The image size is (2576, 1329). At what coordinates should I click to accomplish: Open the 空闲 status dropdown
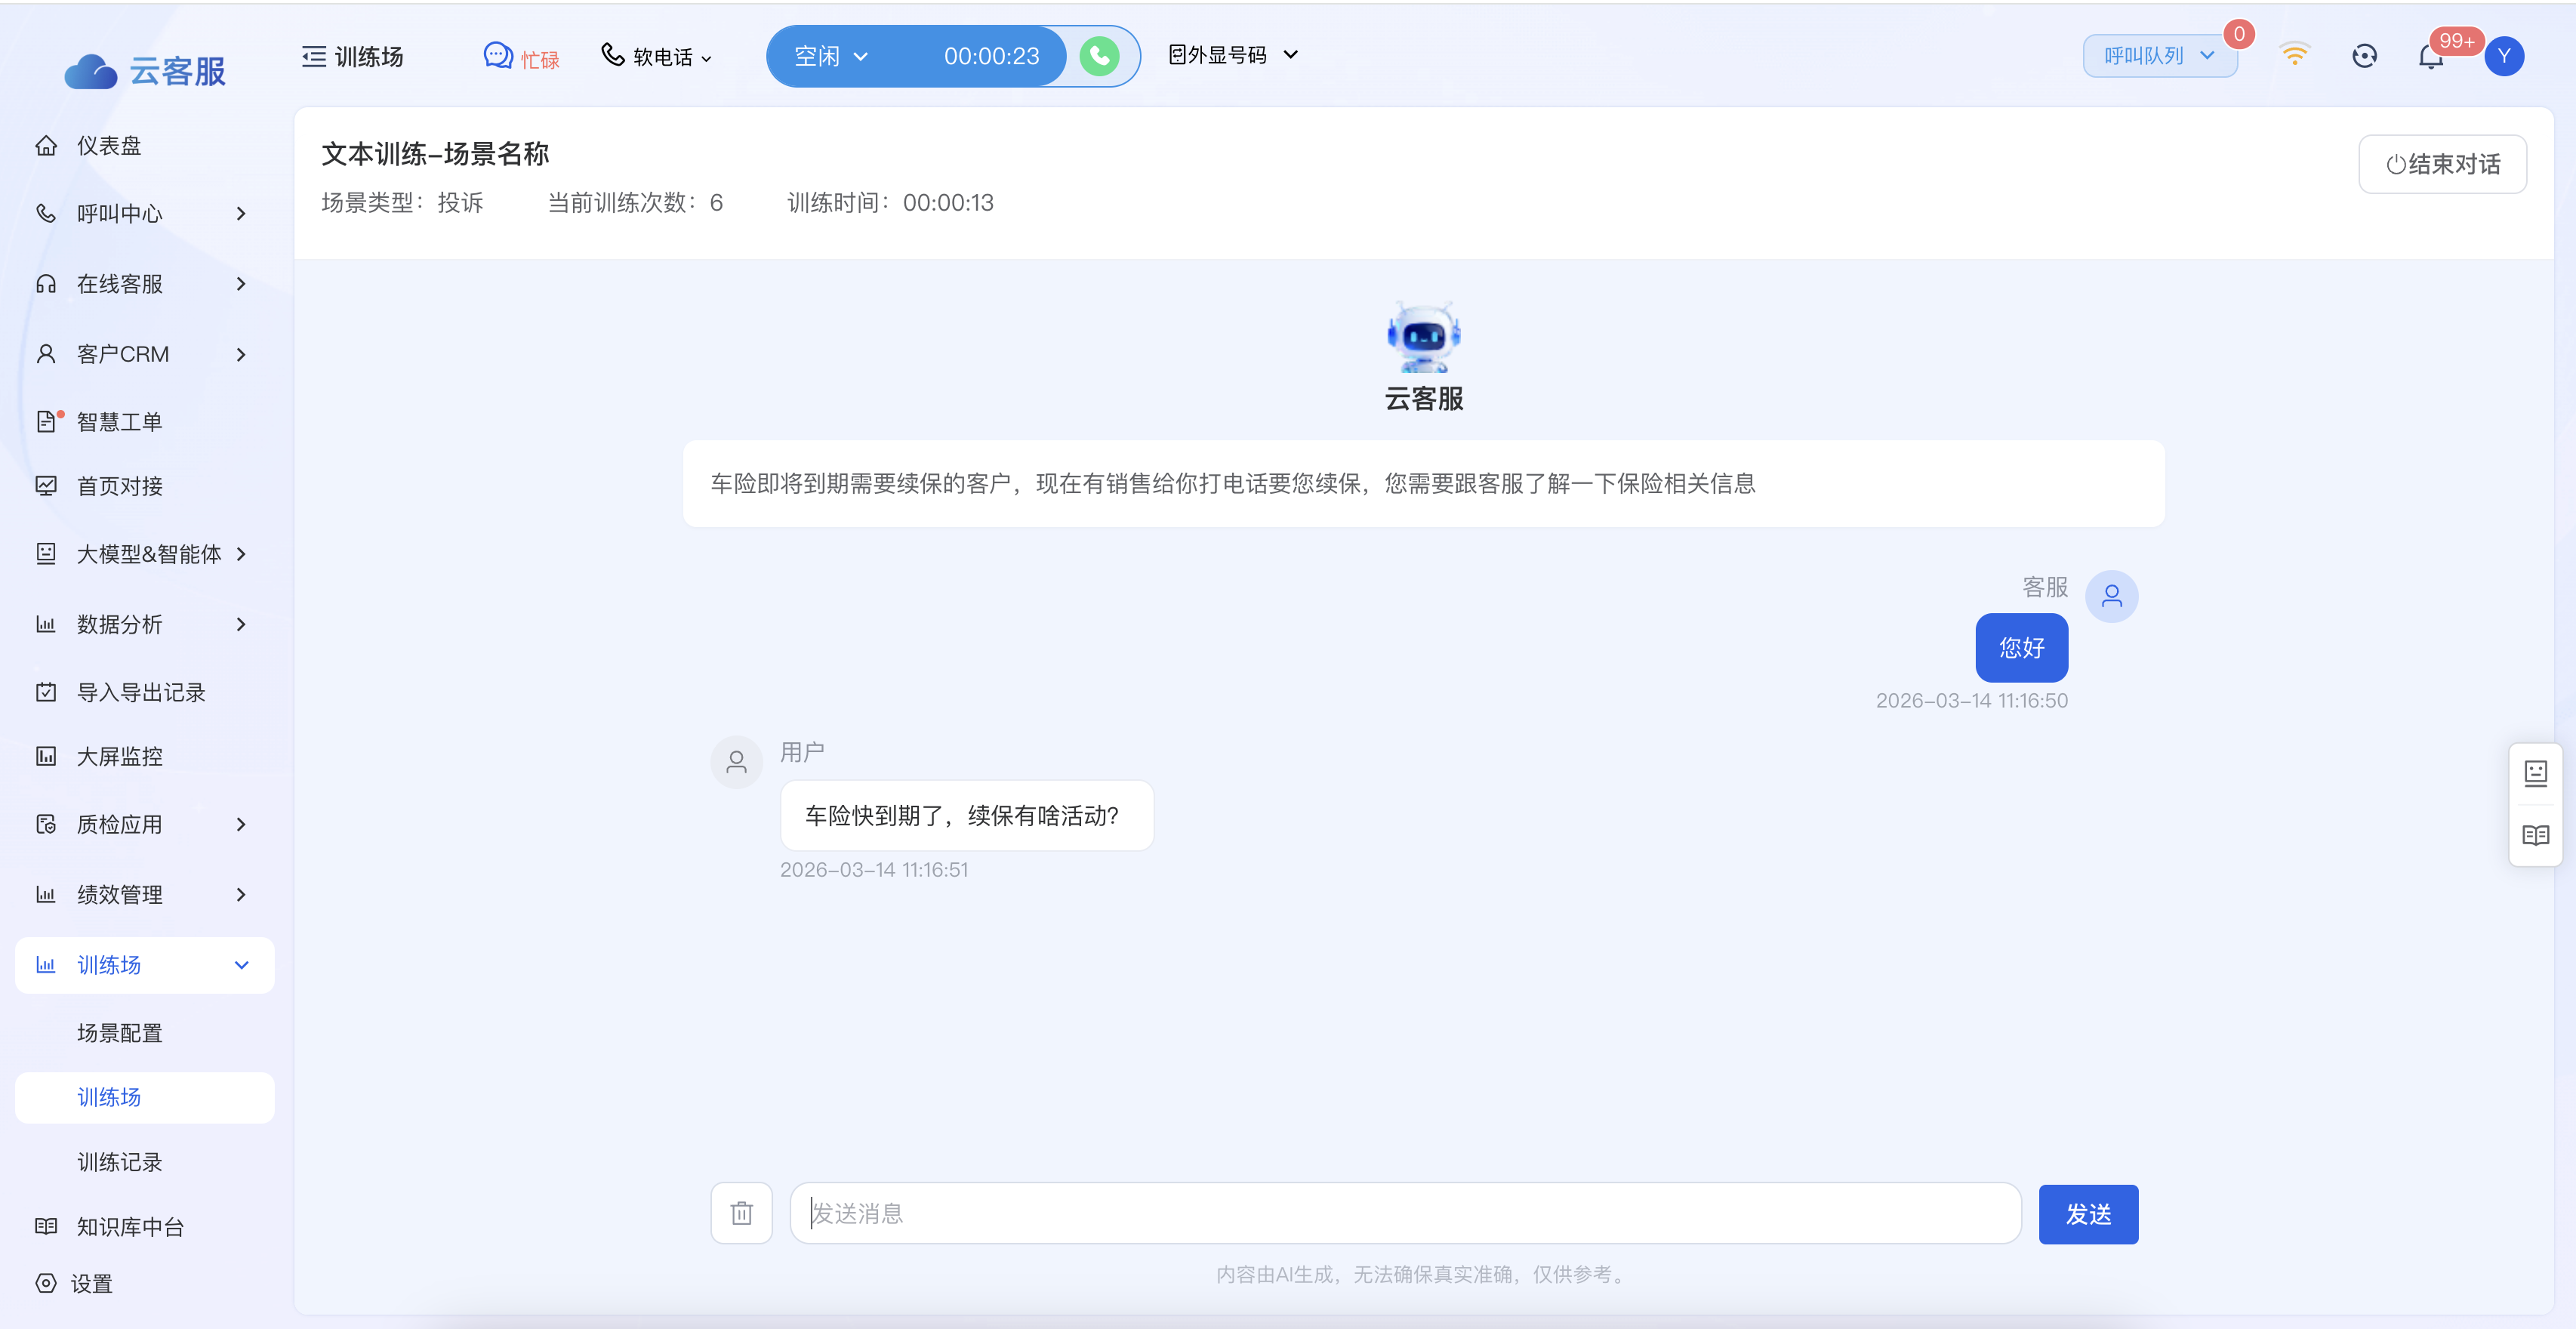(x=830, y=56)
